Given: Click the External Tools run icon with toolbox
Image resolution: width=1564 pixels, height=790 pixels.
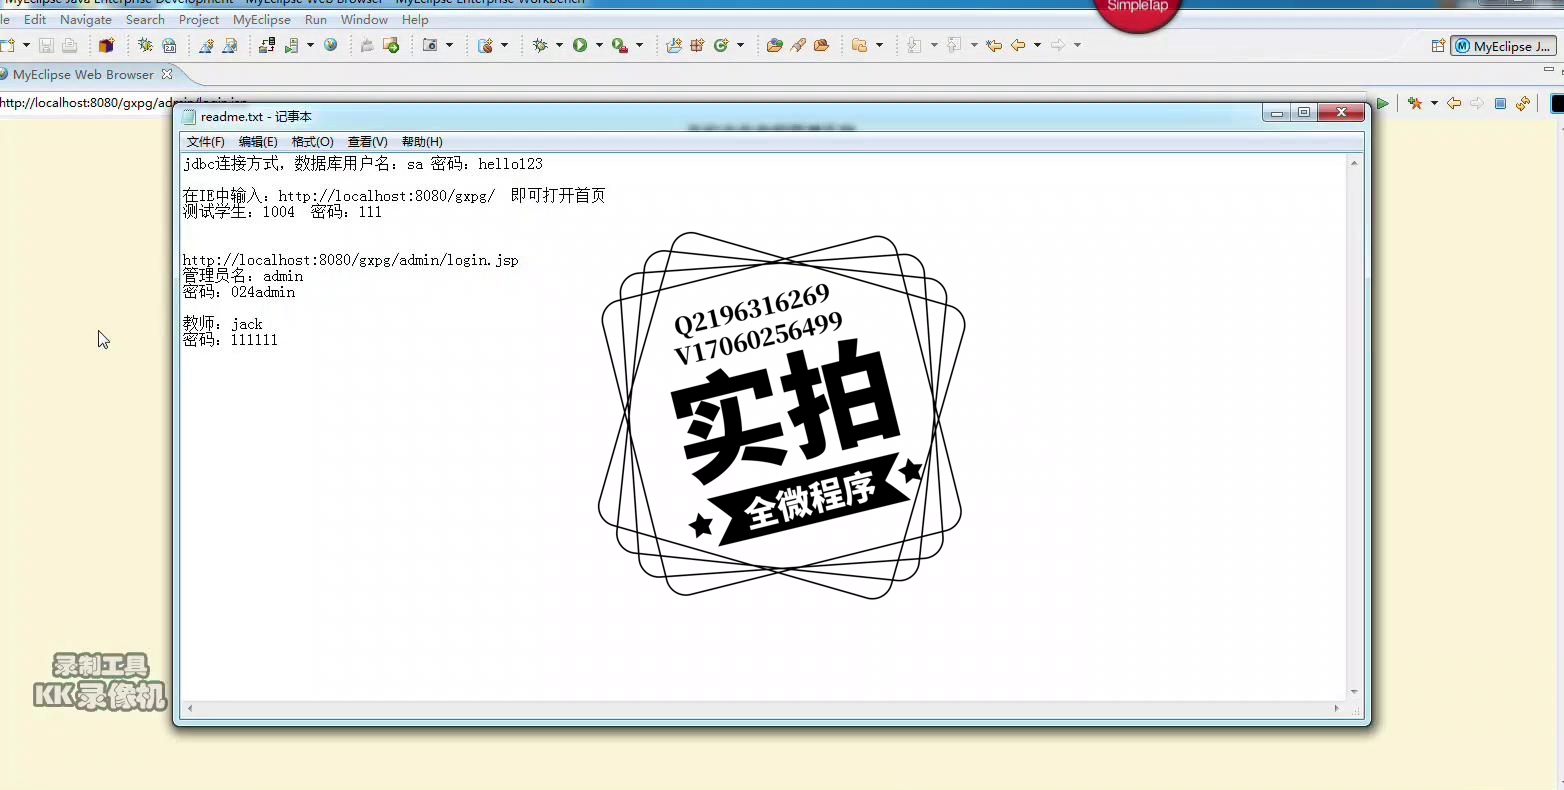Looking at the screenshot, I should coord(620,45).
